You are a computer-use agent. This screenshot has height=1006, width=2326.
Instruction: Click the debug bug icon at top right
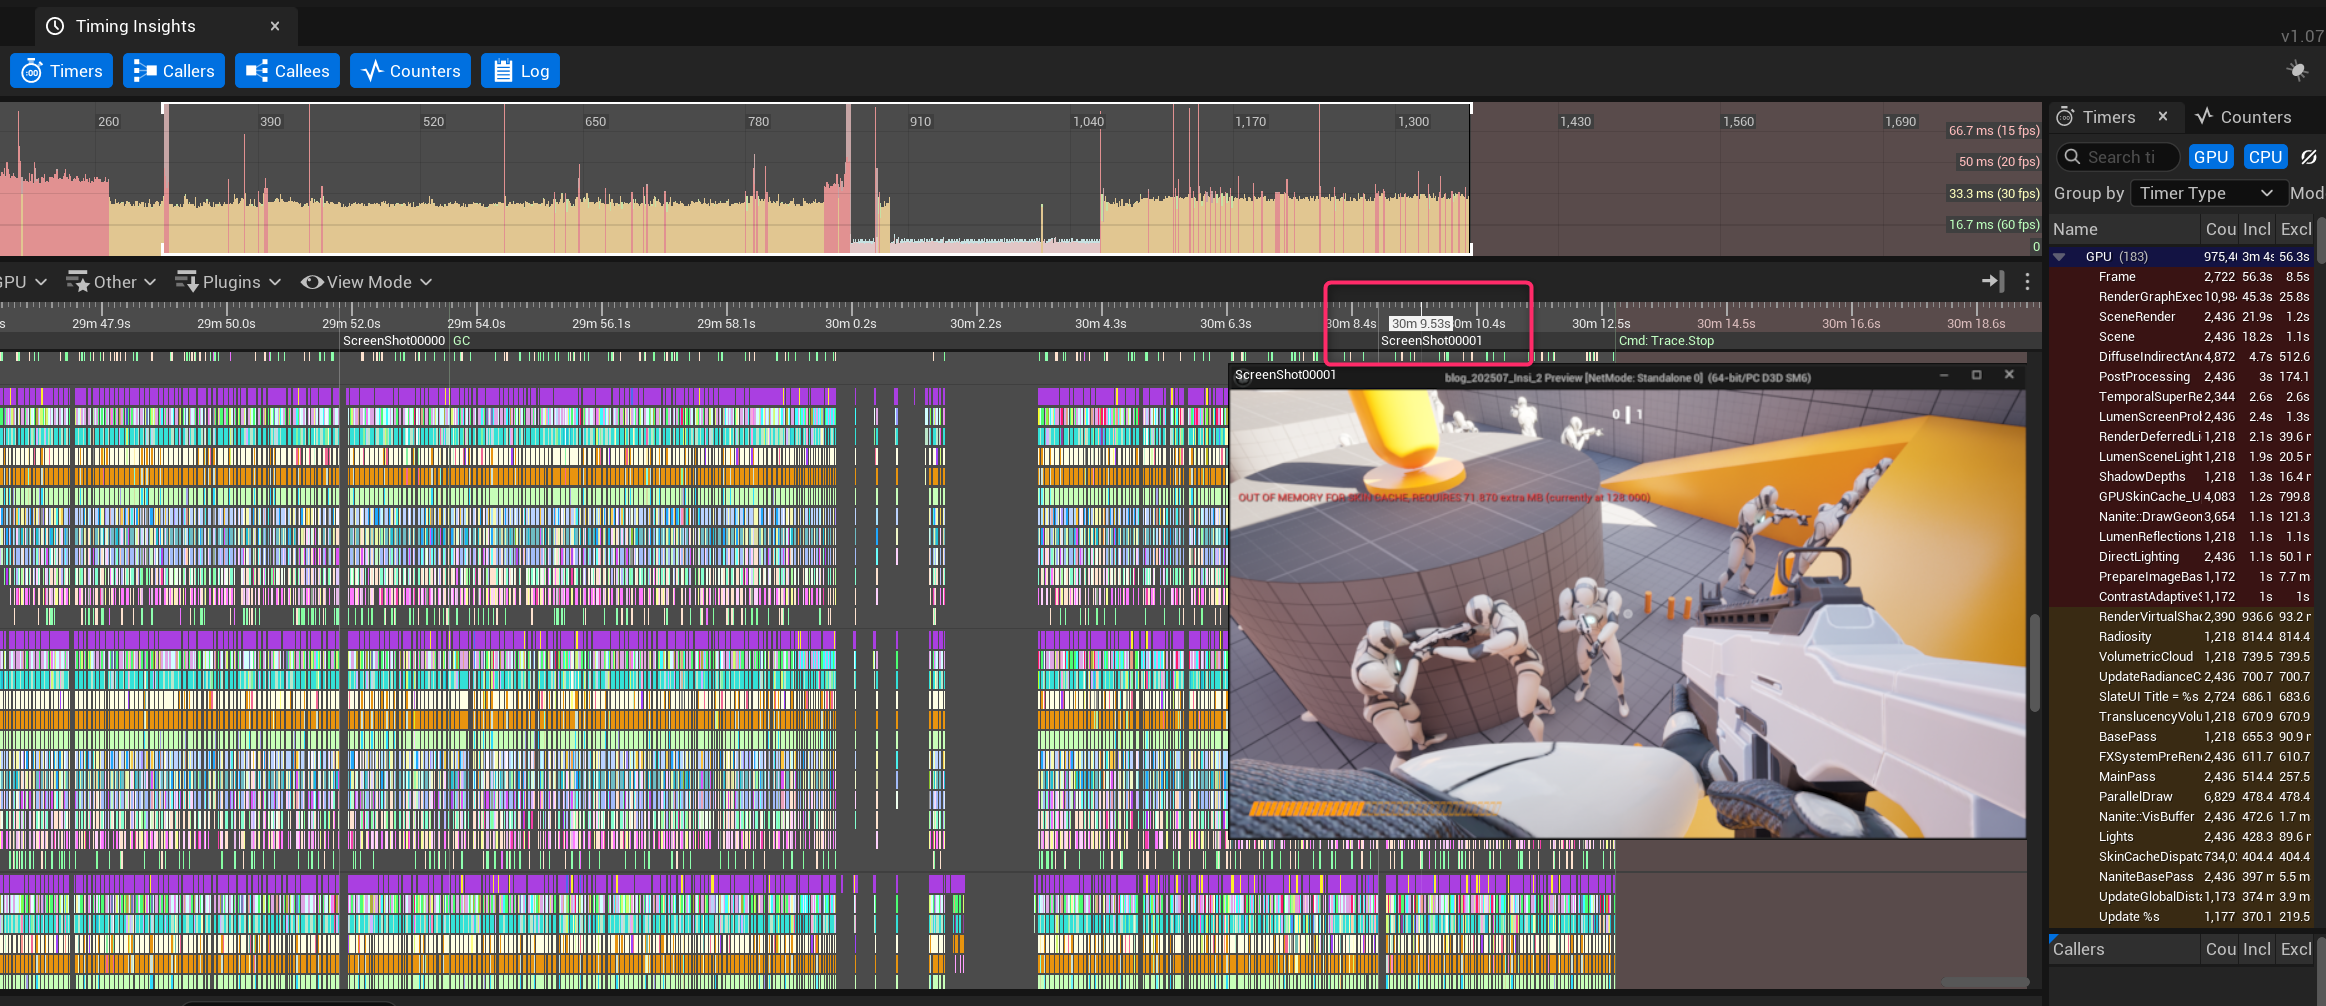[2298, 70]
